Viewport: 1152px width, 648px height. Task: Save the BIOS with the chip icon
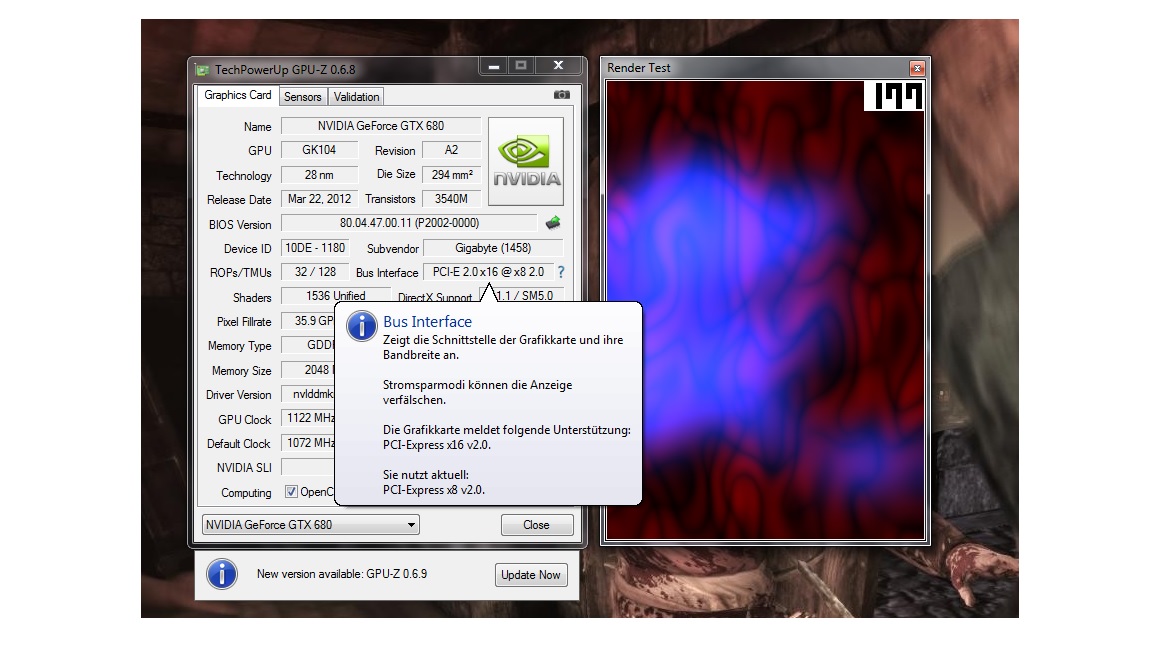click(553, 223)
